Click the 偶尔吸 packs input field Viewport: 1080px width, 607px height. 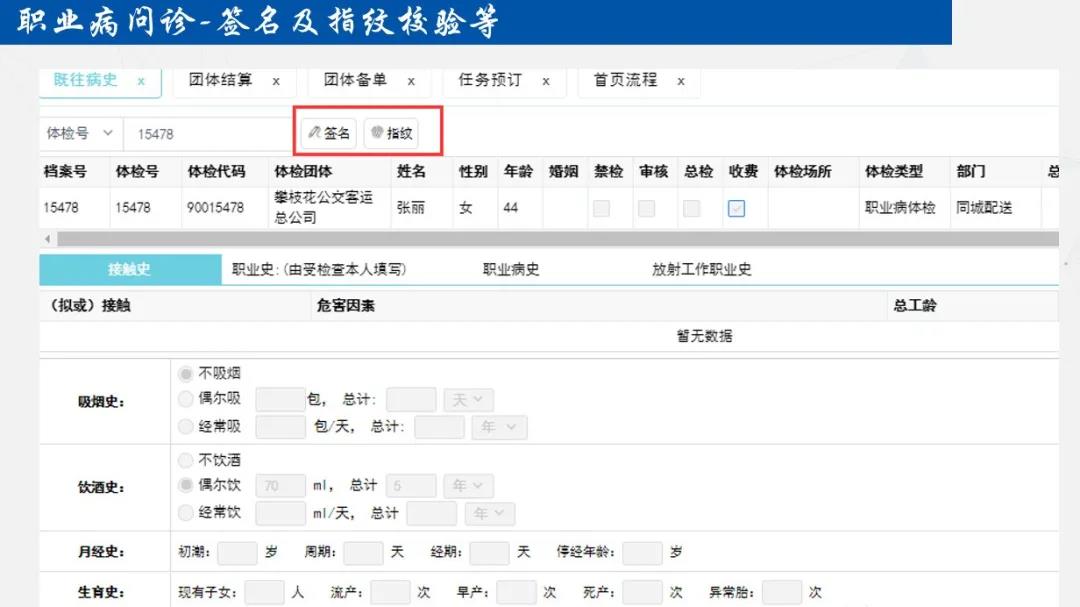click(x=280, y=400)
